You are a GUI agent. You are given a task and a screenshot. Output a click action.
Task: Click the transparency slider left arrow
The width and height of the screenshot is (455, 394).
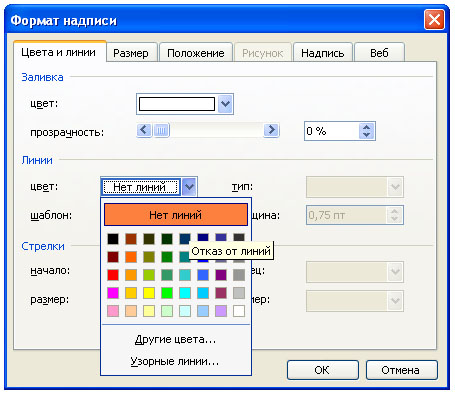144,130
